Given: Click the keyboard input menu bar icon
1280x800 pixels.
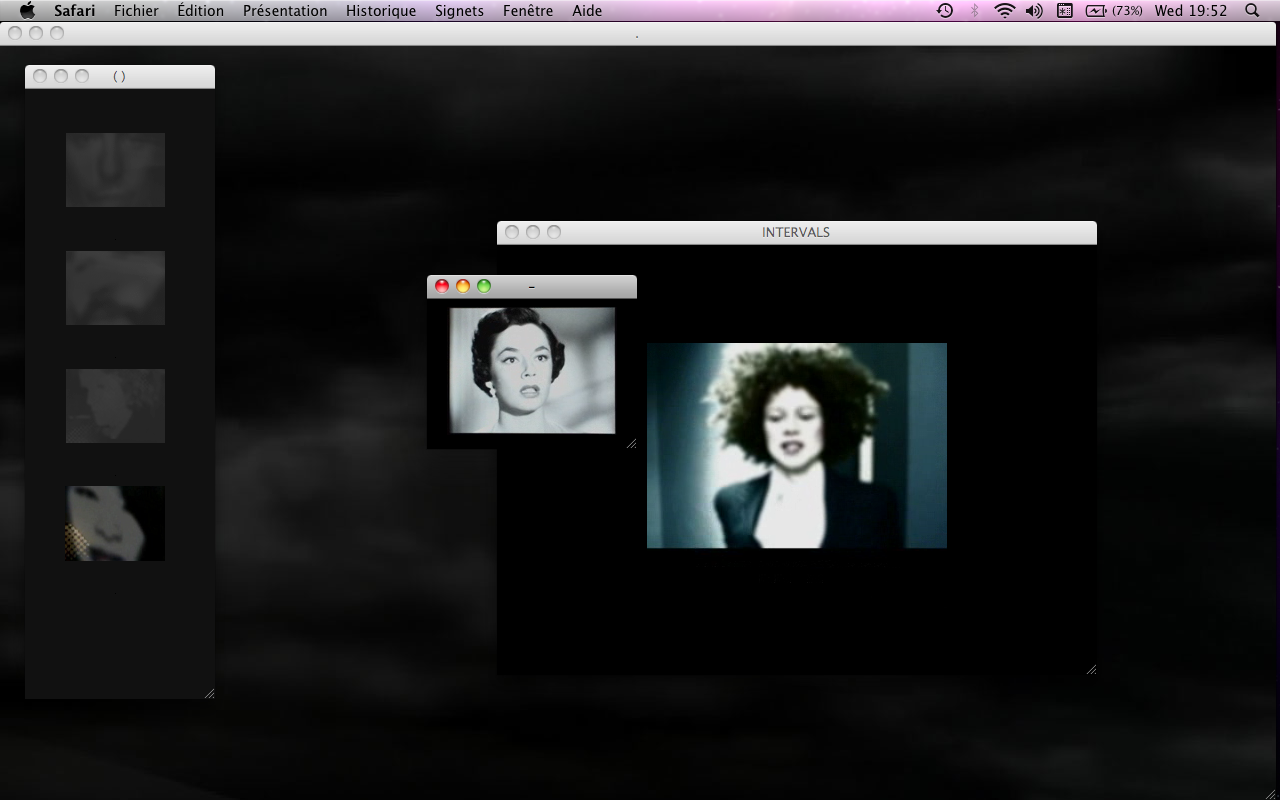Looking at the screenshot, I should [x=1065, y=11].
